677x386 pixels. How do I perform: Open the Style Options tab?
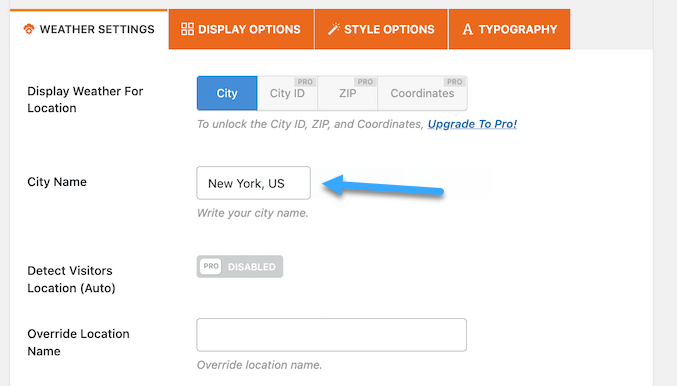pyautogui.click(x=381, y=29)
